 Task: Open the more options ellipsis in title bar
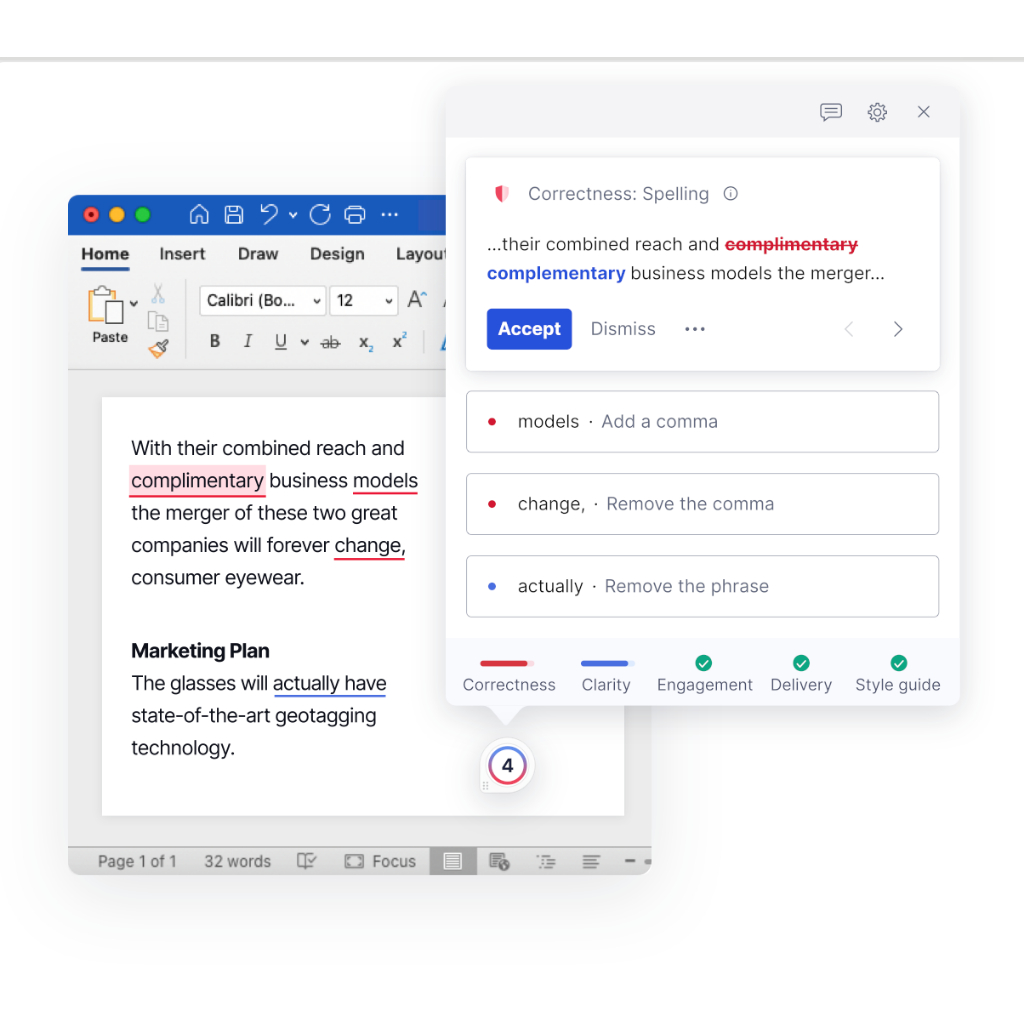390,214
